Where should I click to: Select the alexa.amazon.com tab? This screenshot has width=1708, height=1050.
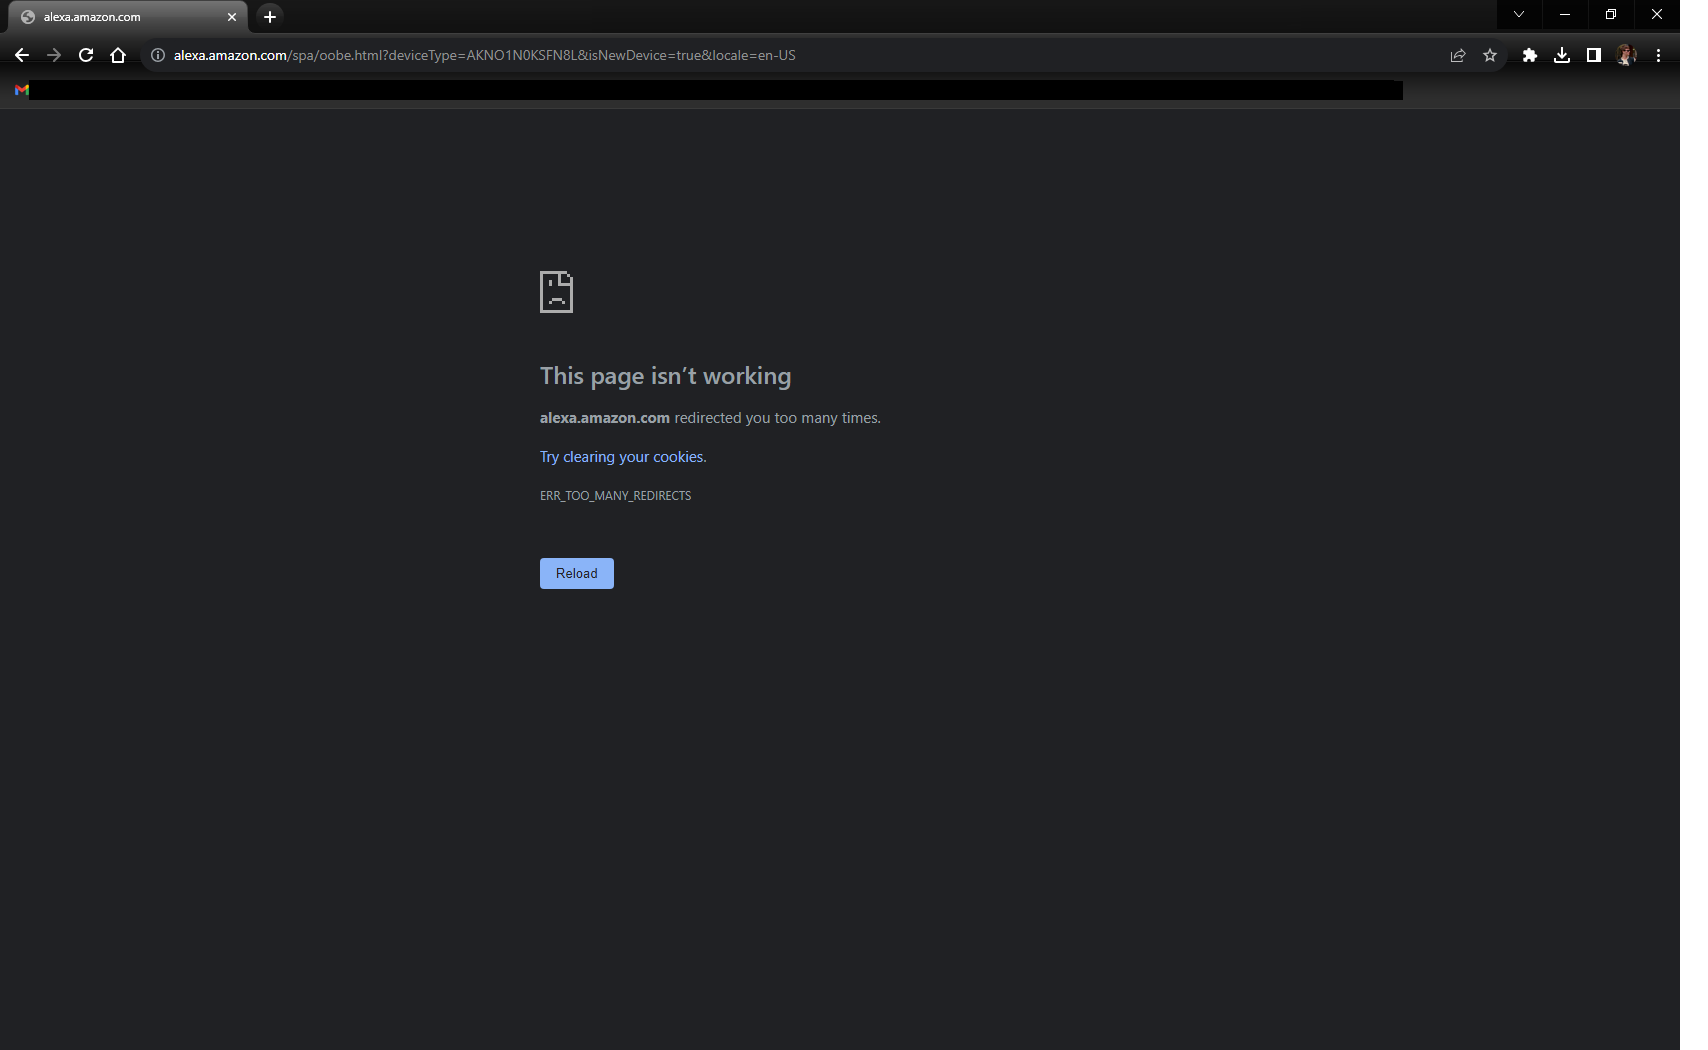(x=120, y=17)
